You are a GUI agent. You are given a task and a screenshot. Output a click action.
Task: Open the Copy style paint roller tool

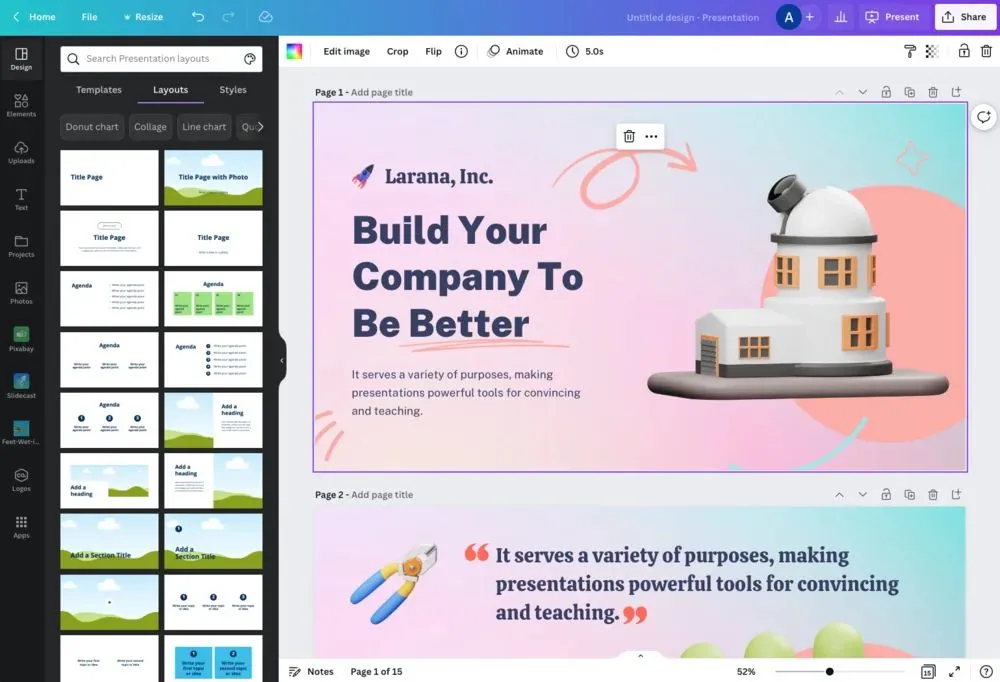coord(910,51)
